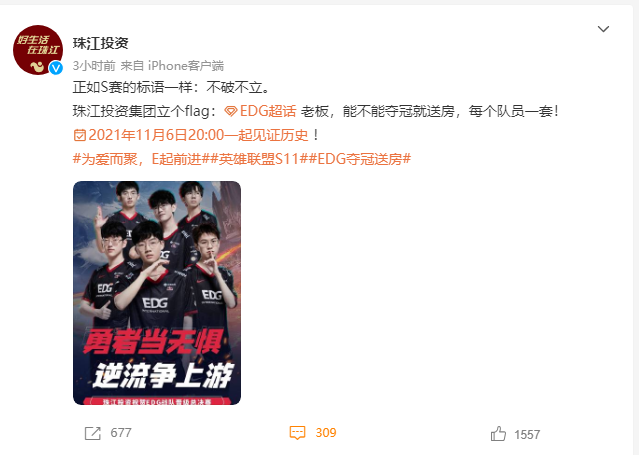Open the EDG超话 super topic link
The width and height of the screenshot is (639, 455).
click(x=268, y=111)
